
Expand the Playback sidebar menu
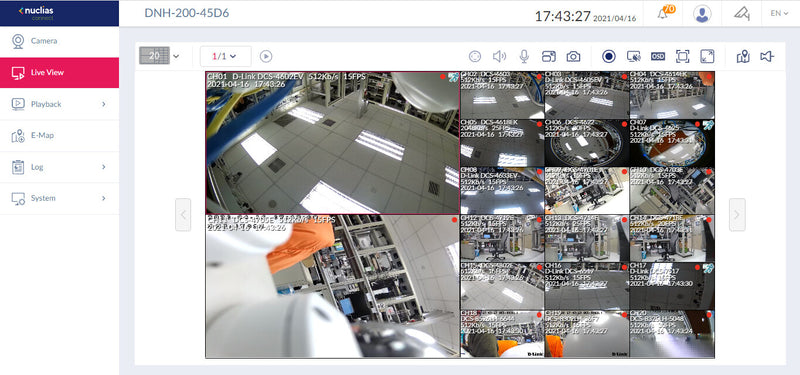59,104
